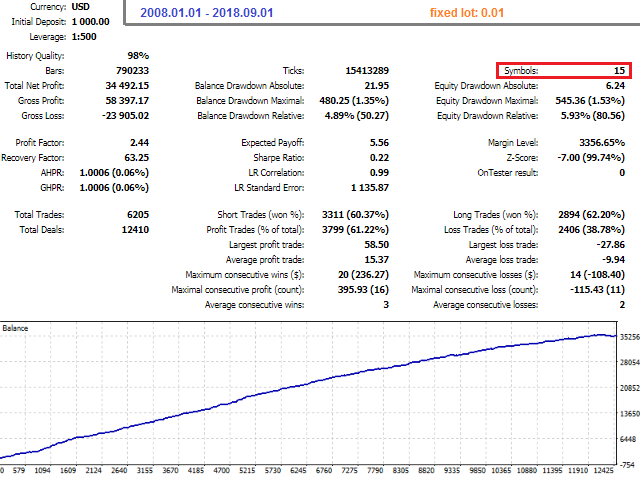Image resolution: width=640 pixels, height=480 pixels.
Task: Click the date range 2008.01.01 - 2018.09.01
Action: tap(207, 13)
